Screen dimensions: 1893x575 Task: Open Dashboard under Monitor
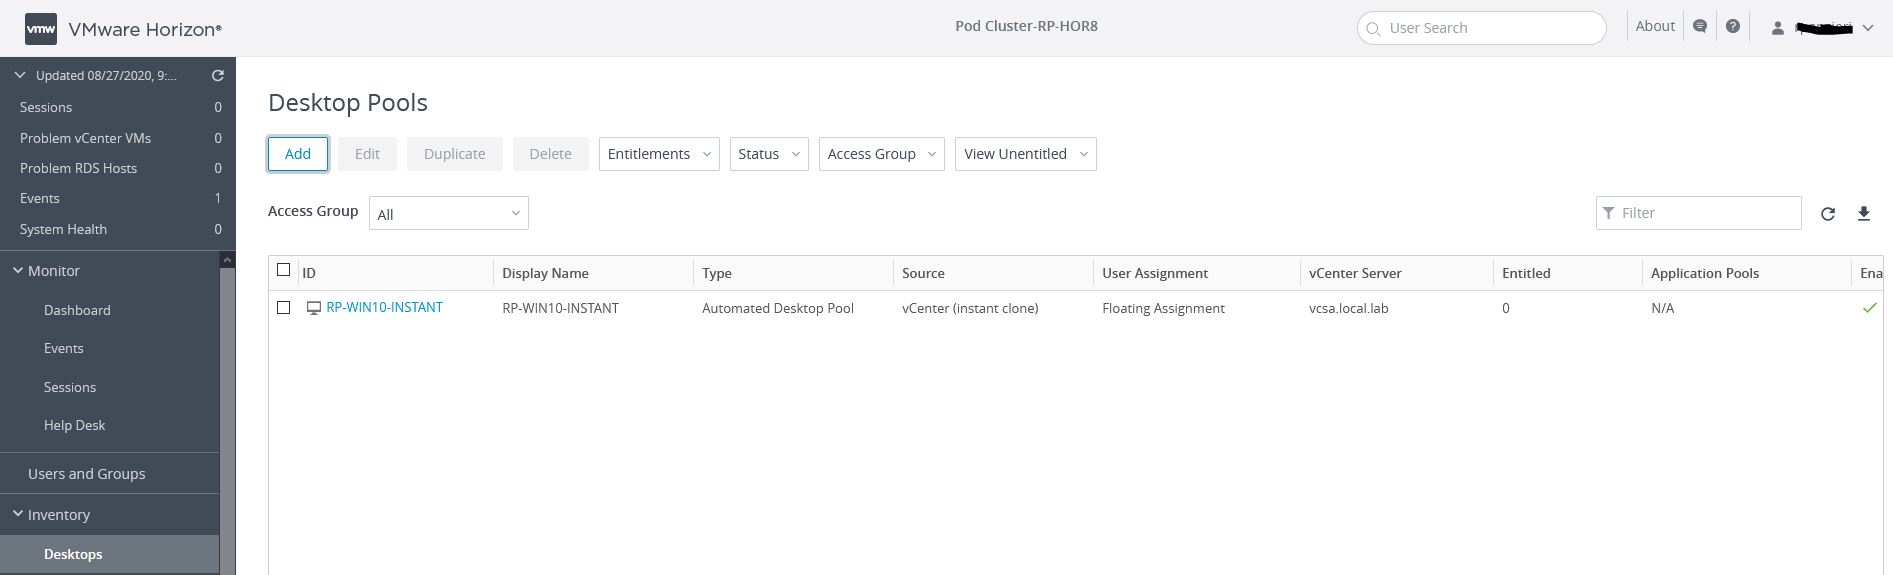click(77, 310)
